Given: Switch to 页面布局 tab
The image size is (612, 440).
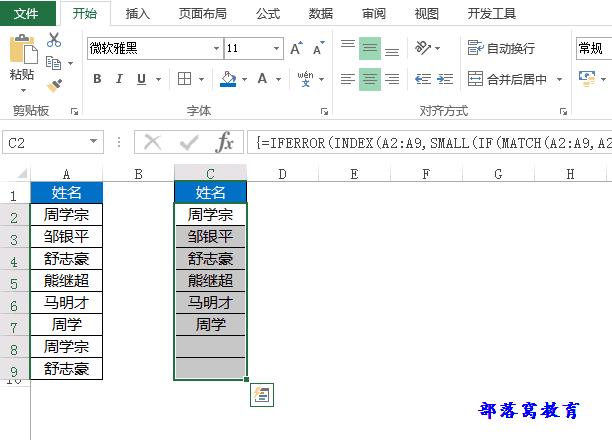Looking at the screenshot, I should 203,14.
